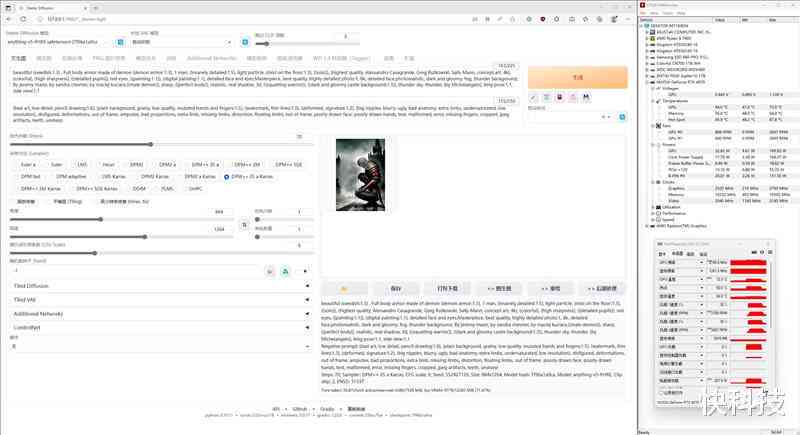The image size is (800, 435).
Task: Click into the positive prompt text box
Action: (264, 81)
